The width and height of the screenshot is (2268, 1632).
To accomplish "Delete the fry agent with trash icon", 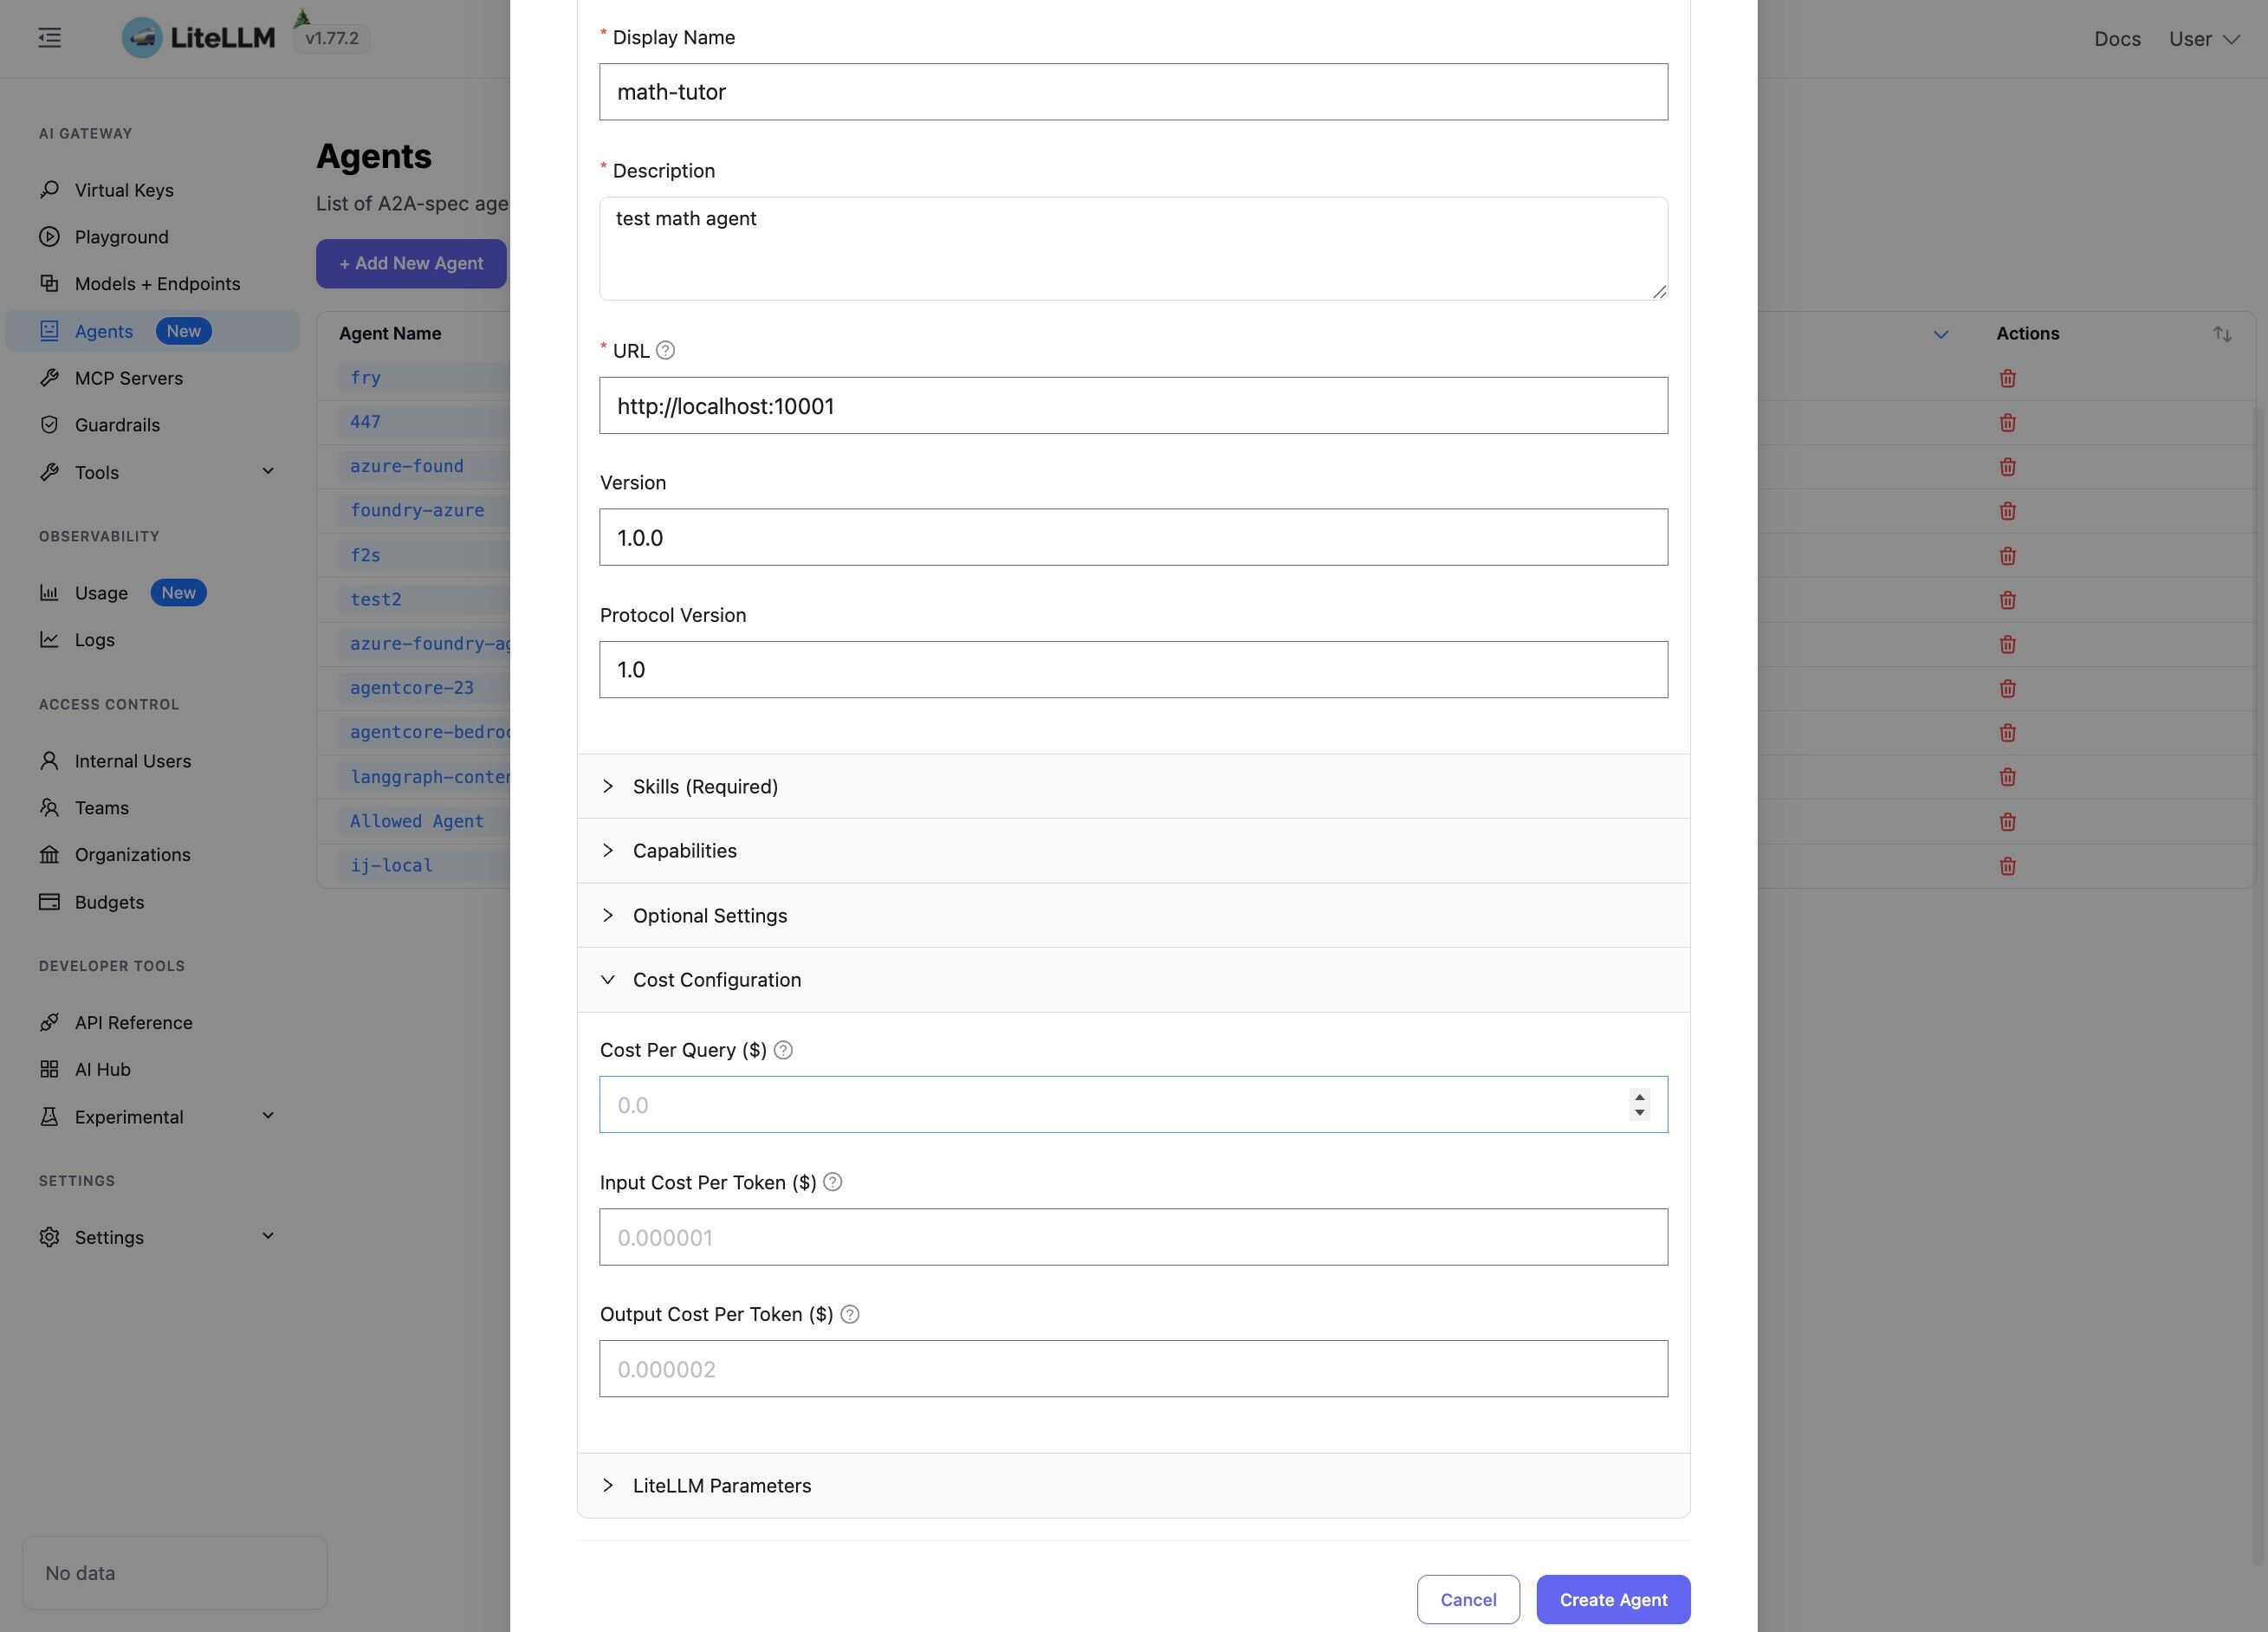I will pyautogui.click(x=2007, y=378).
